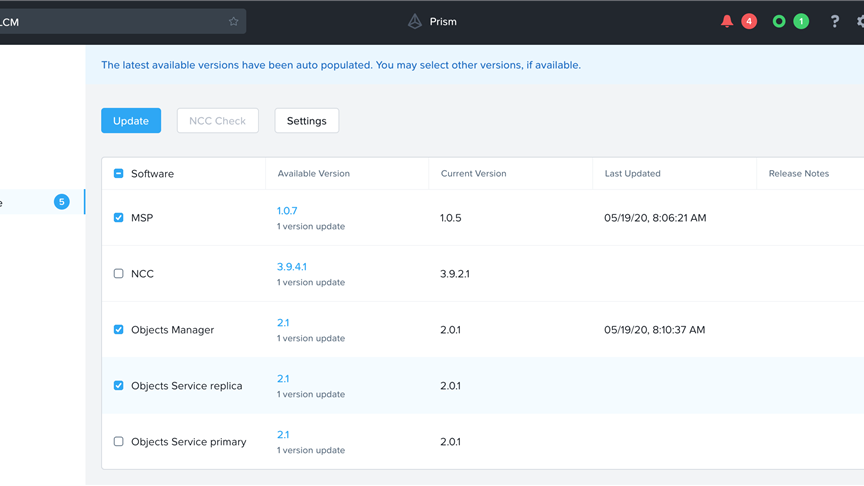The height and width of the screenshot is (486, 864).
Task: Click the Update button
Action: point(131,121)
